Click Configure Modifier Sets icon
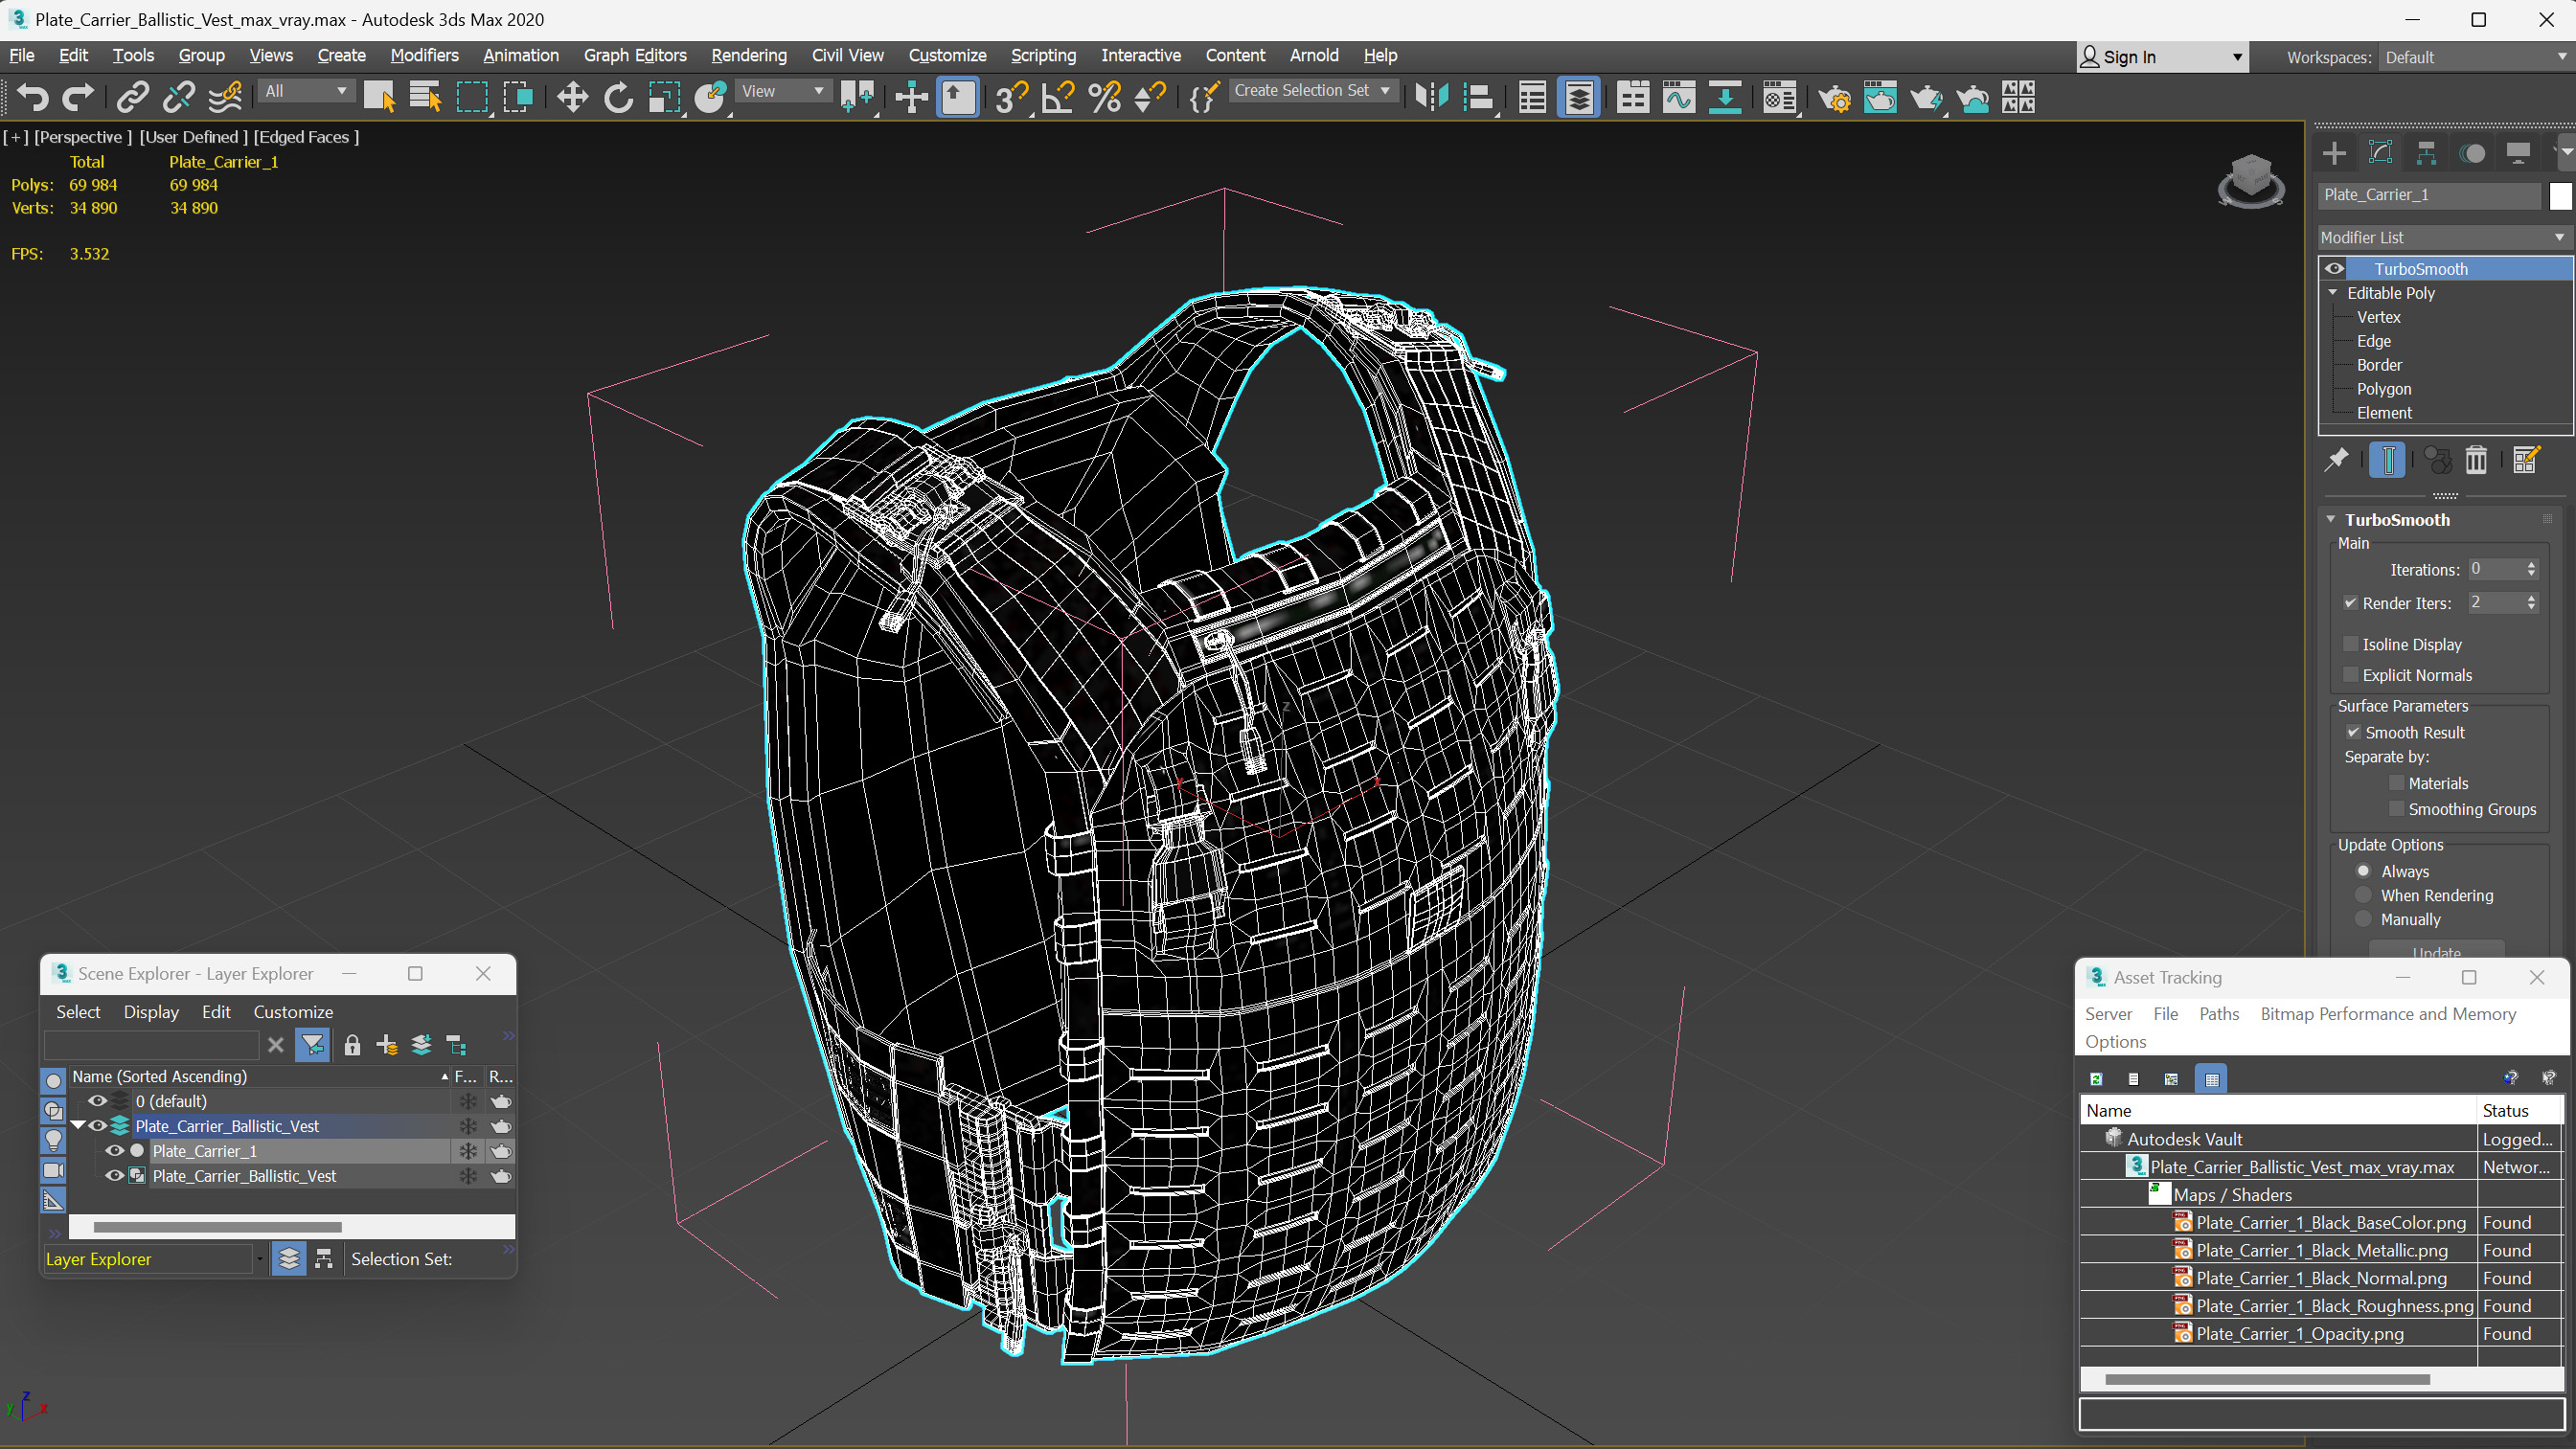This screenshot has height=1449, width=2576. tap(2526, 460)
